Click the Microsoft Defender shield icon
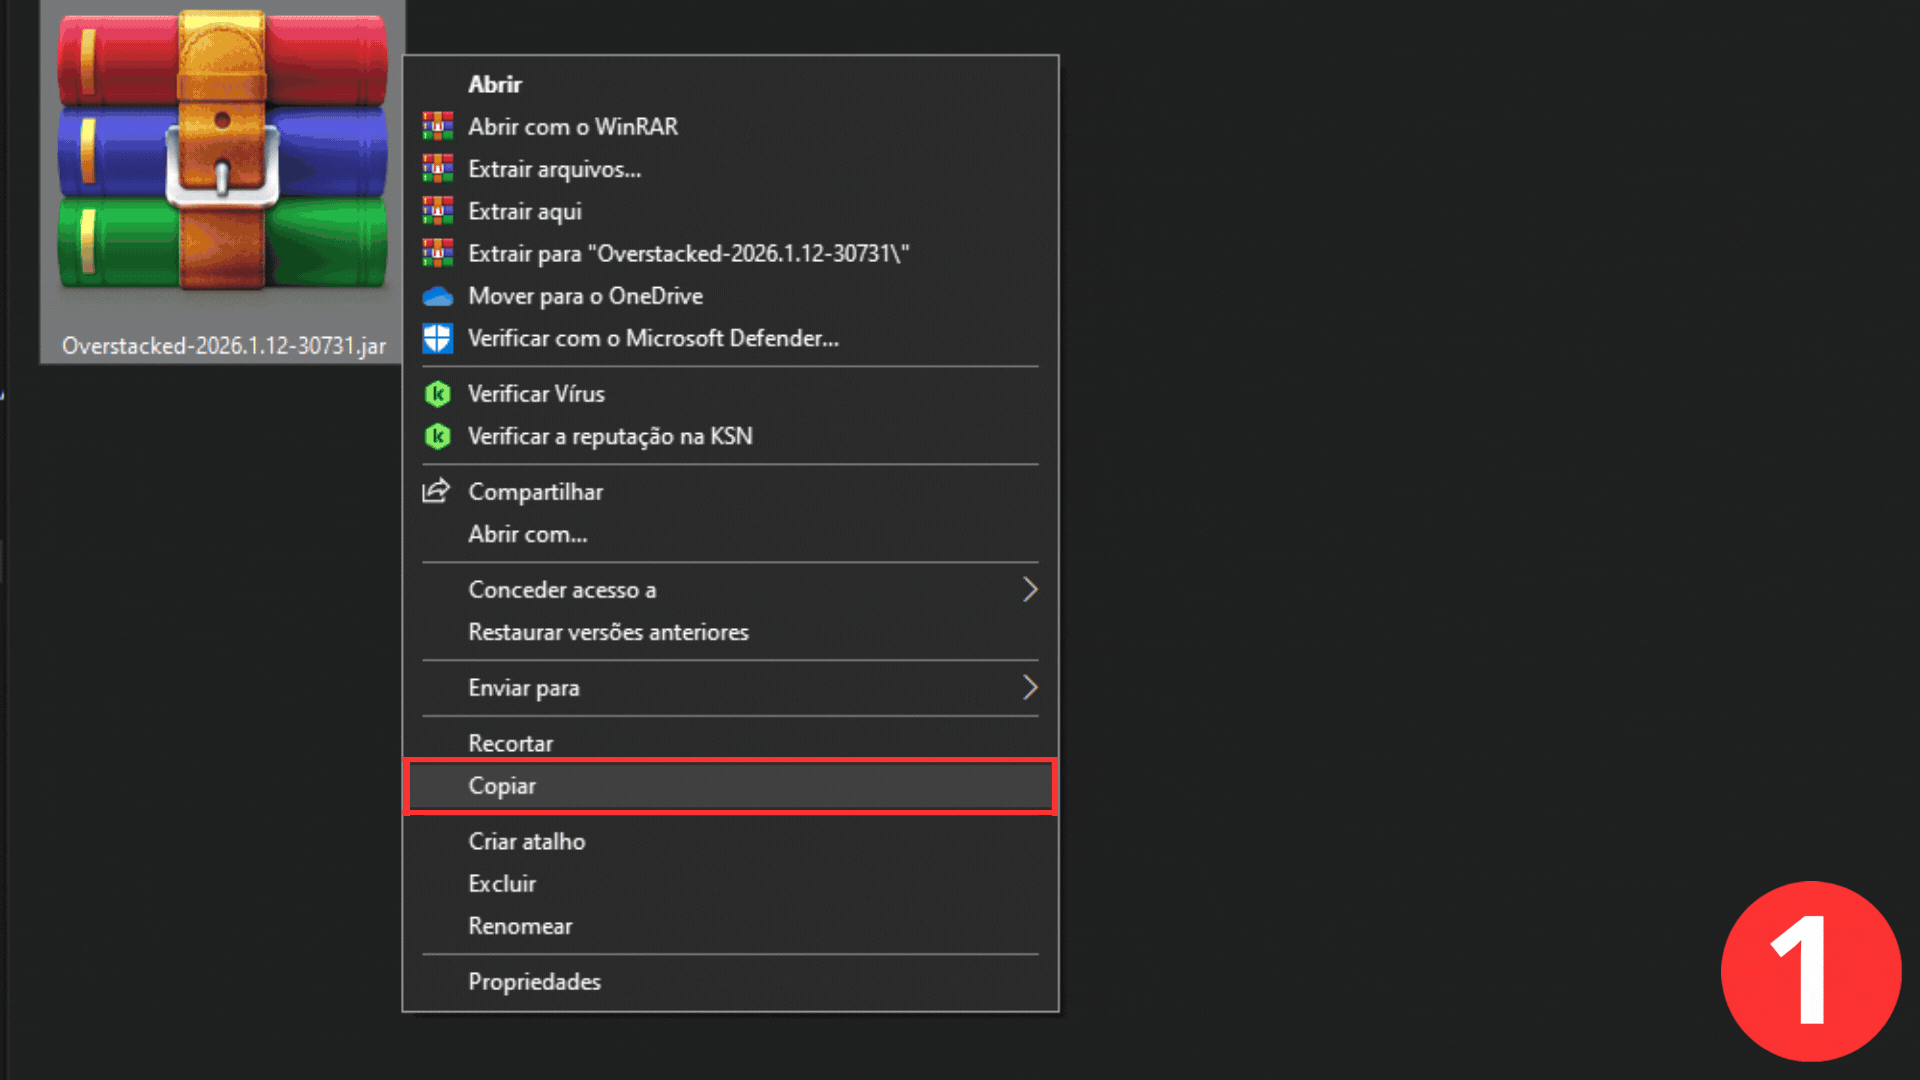Viewport: 1920px width, 1080px height. click(x=437, y=339)
